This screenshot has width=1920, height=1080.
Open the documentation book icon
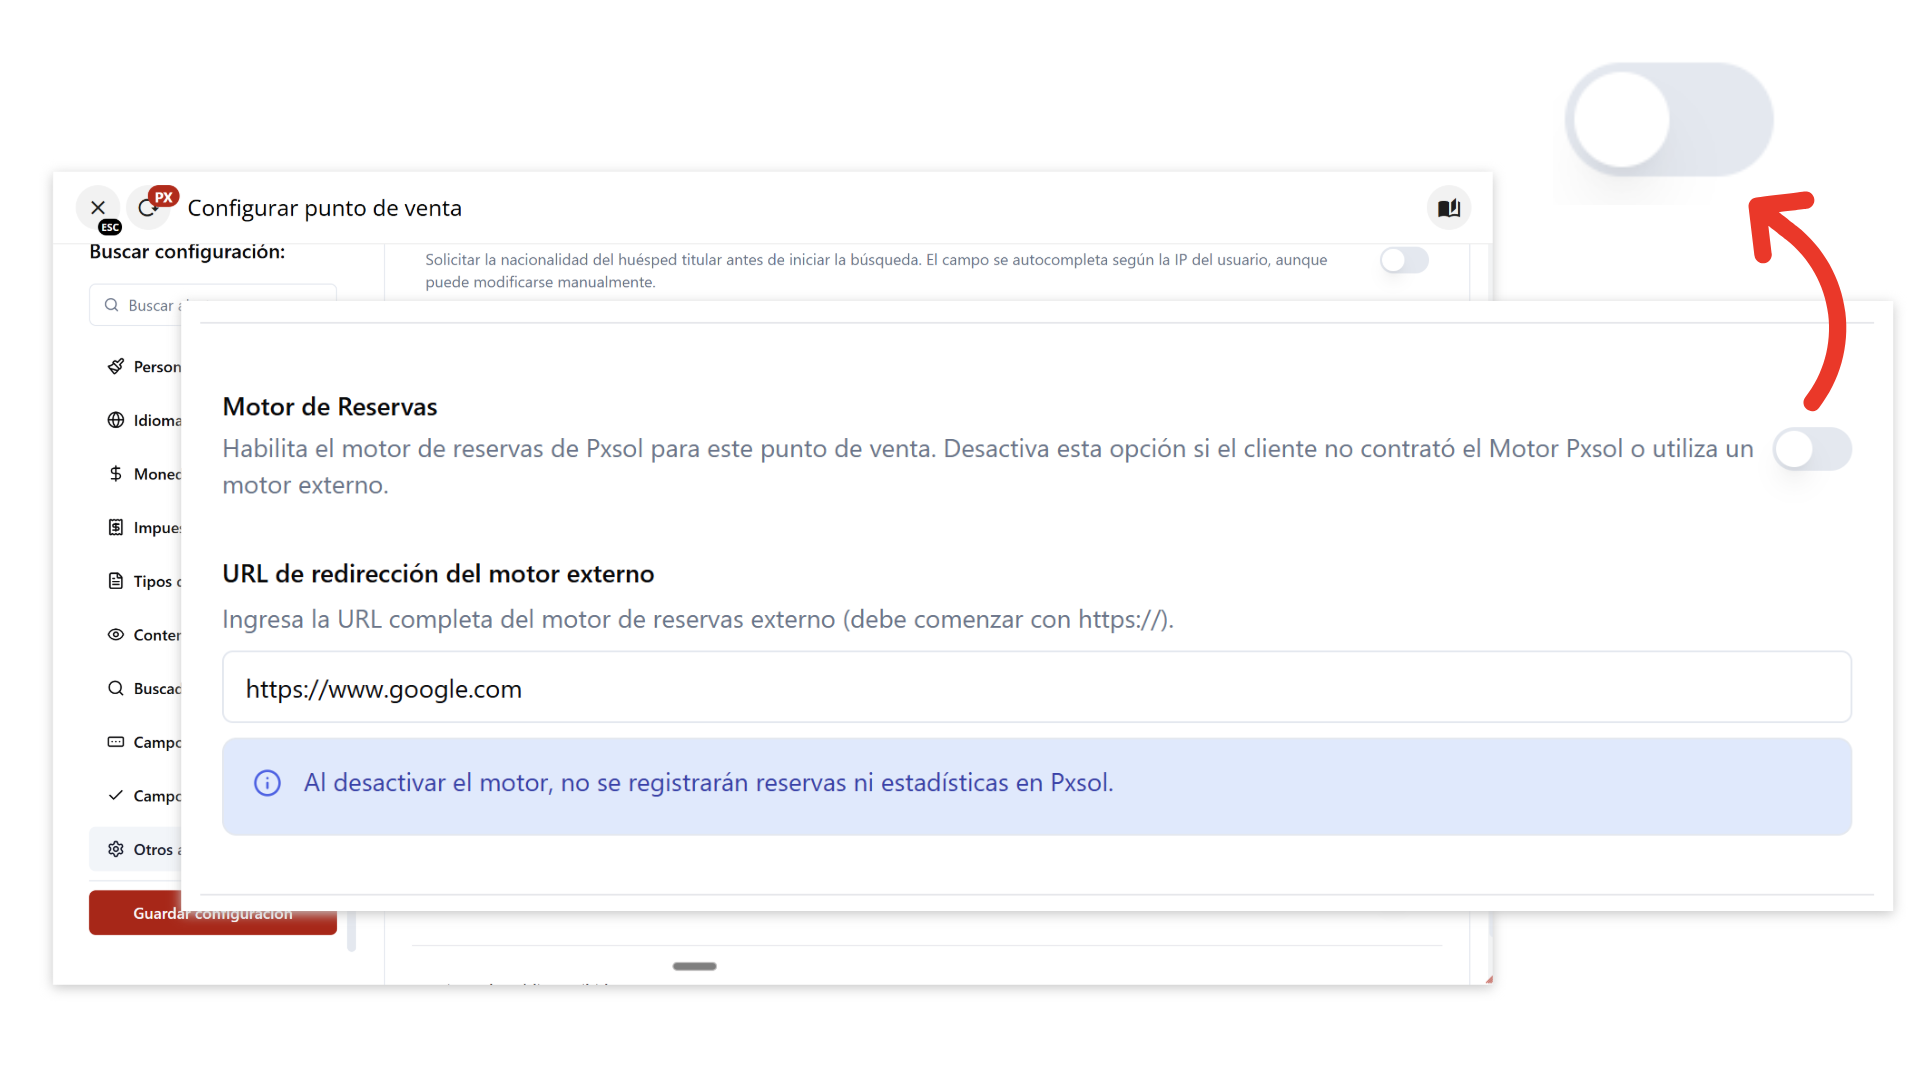pos(1448,208)
